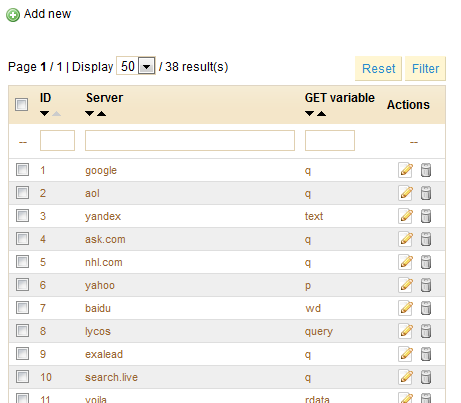This screenshot has height=403, width=461.
Task: Delete the aol row with trash icon
Action: point(426,193)
